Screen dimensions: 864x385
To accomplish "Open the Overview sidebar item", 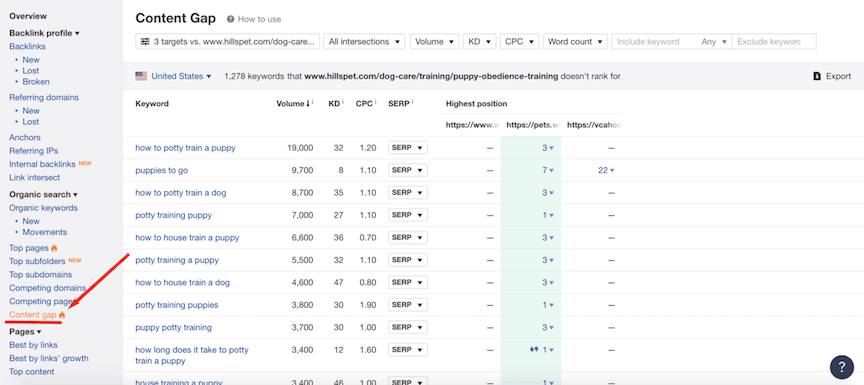I will (28, 16).
